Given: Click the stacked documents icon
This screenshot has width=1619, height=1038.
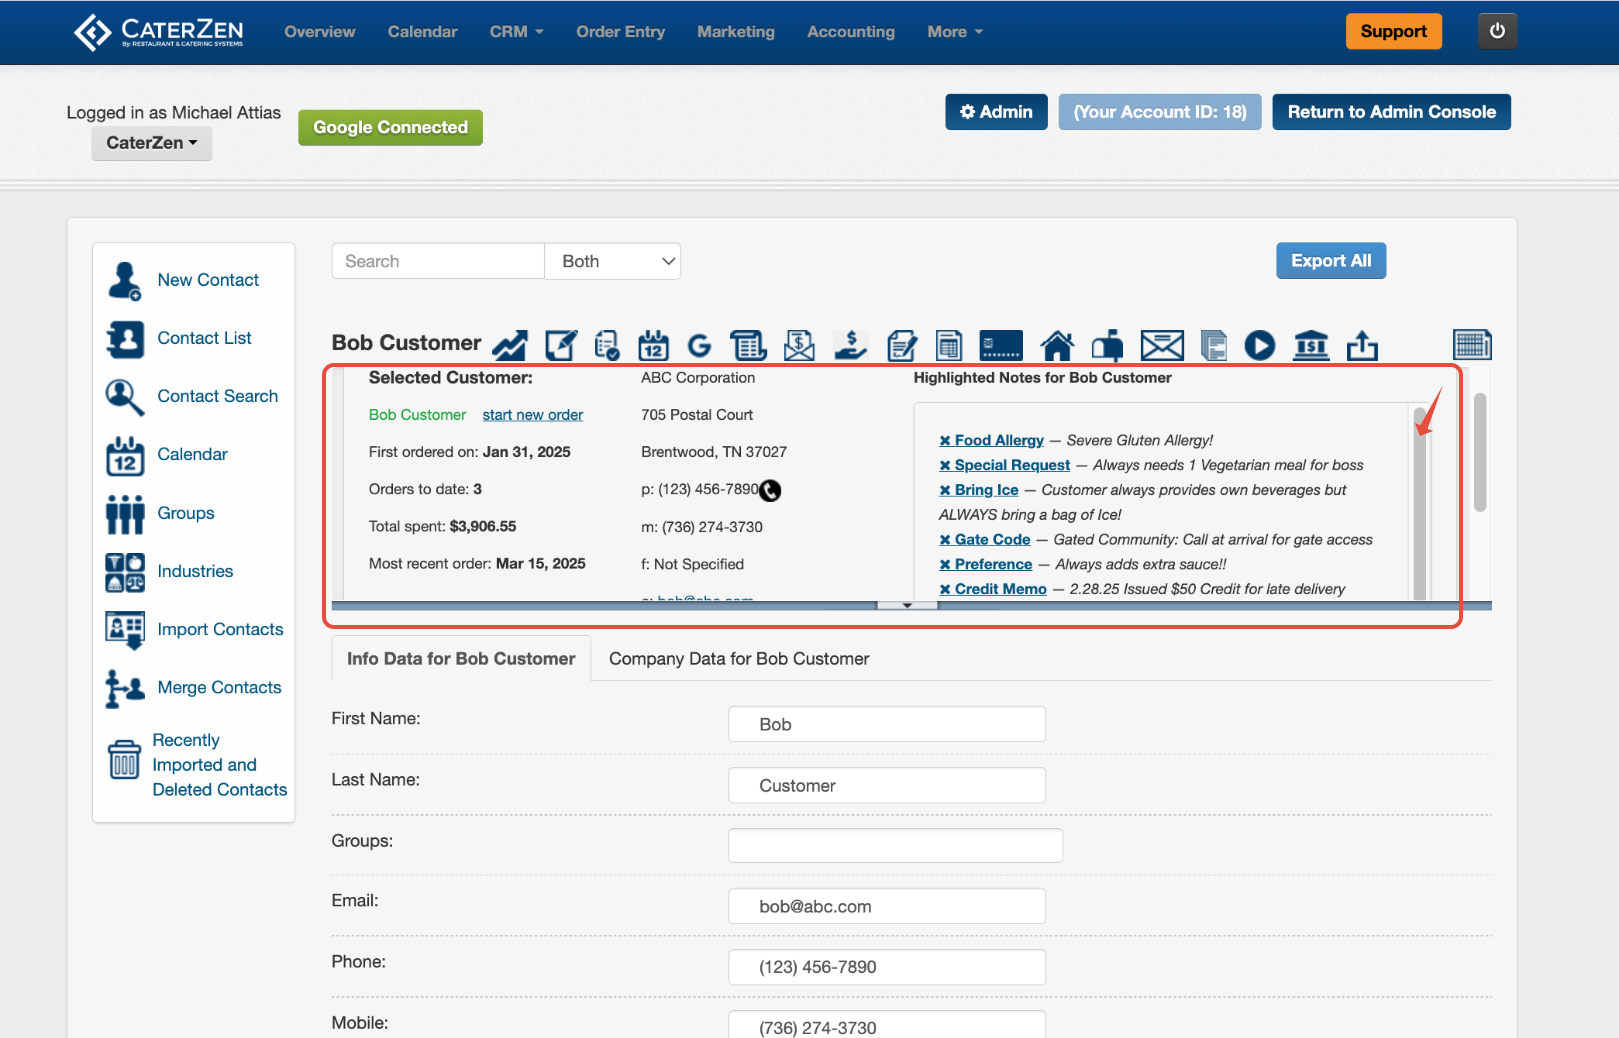Looking at the screenshot, I should (x=1213, y=345).
